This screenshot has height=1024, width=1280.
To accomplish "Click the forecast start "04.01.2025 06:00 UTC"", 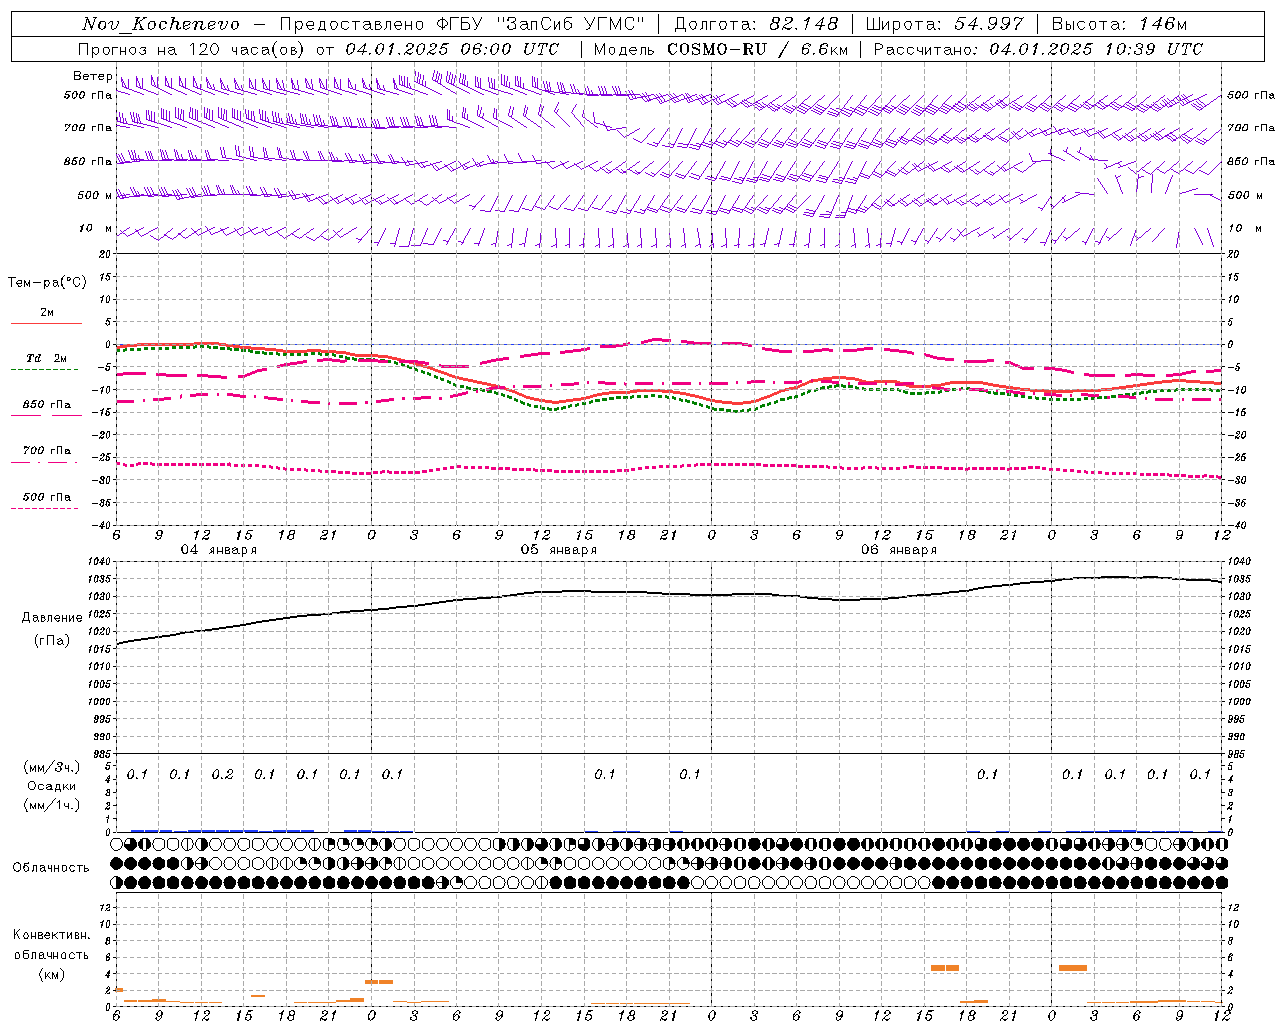I will (452, 49).
